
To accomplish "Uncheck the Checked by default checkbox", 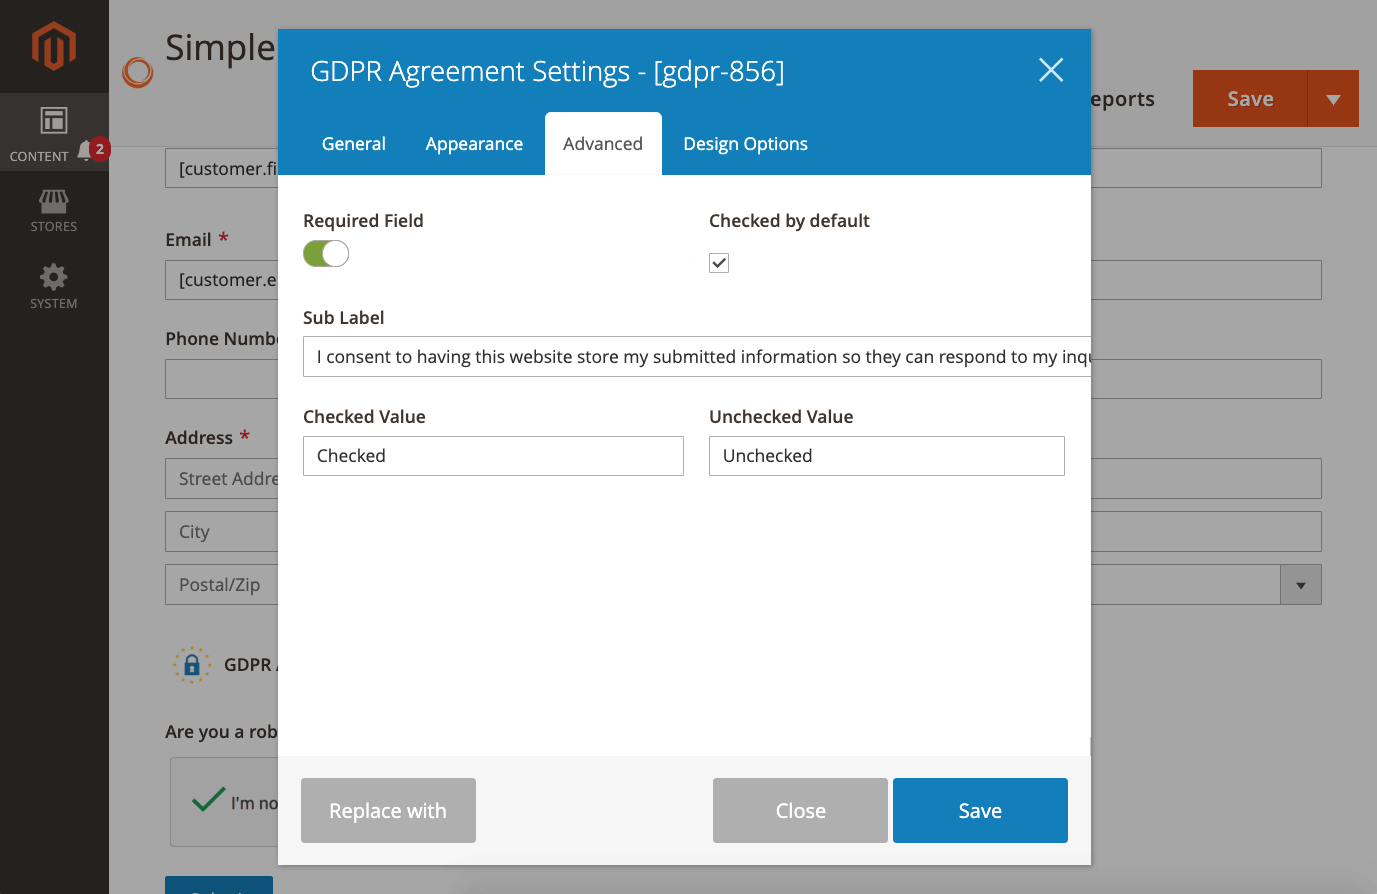I will pos(719,263).
